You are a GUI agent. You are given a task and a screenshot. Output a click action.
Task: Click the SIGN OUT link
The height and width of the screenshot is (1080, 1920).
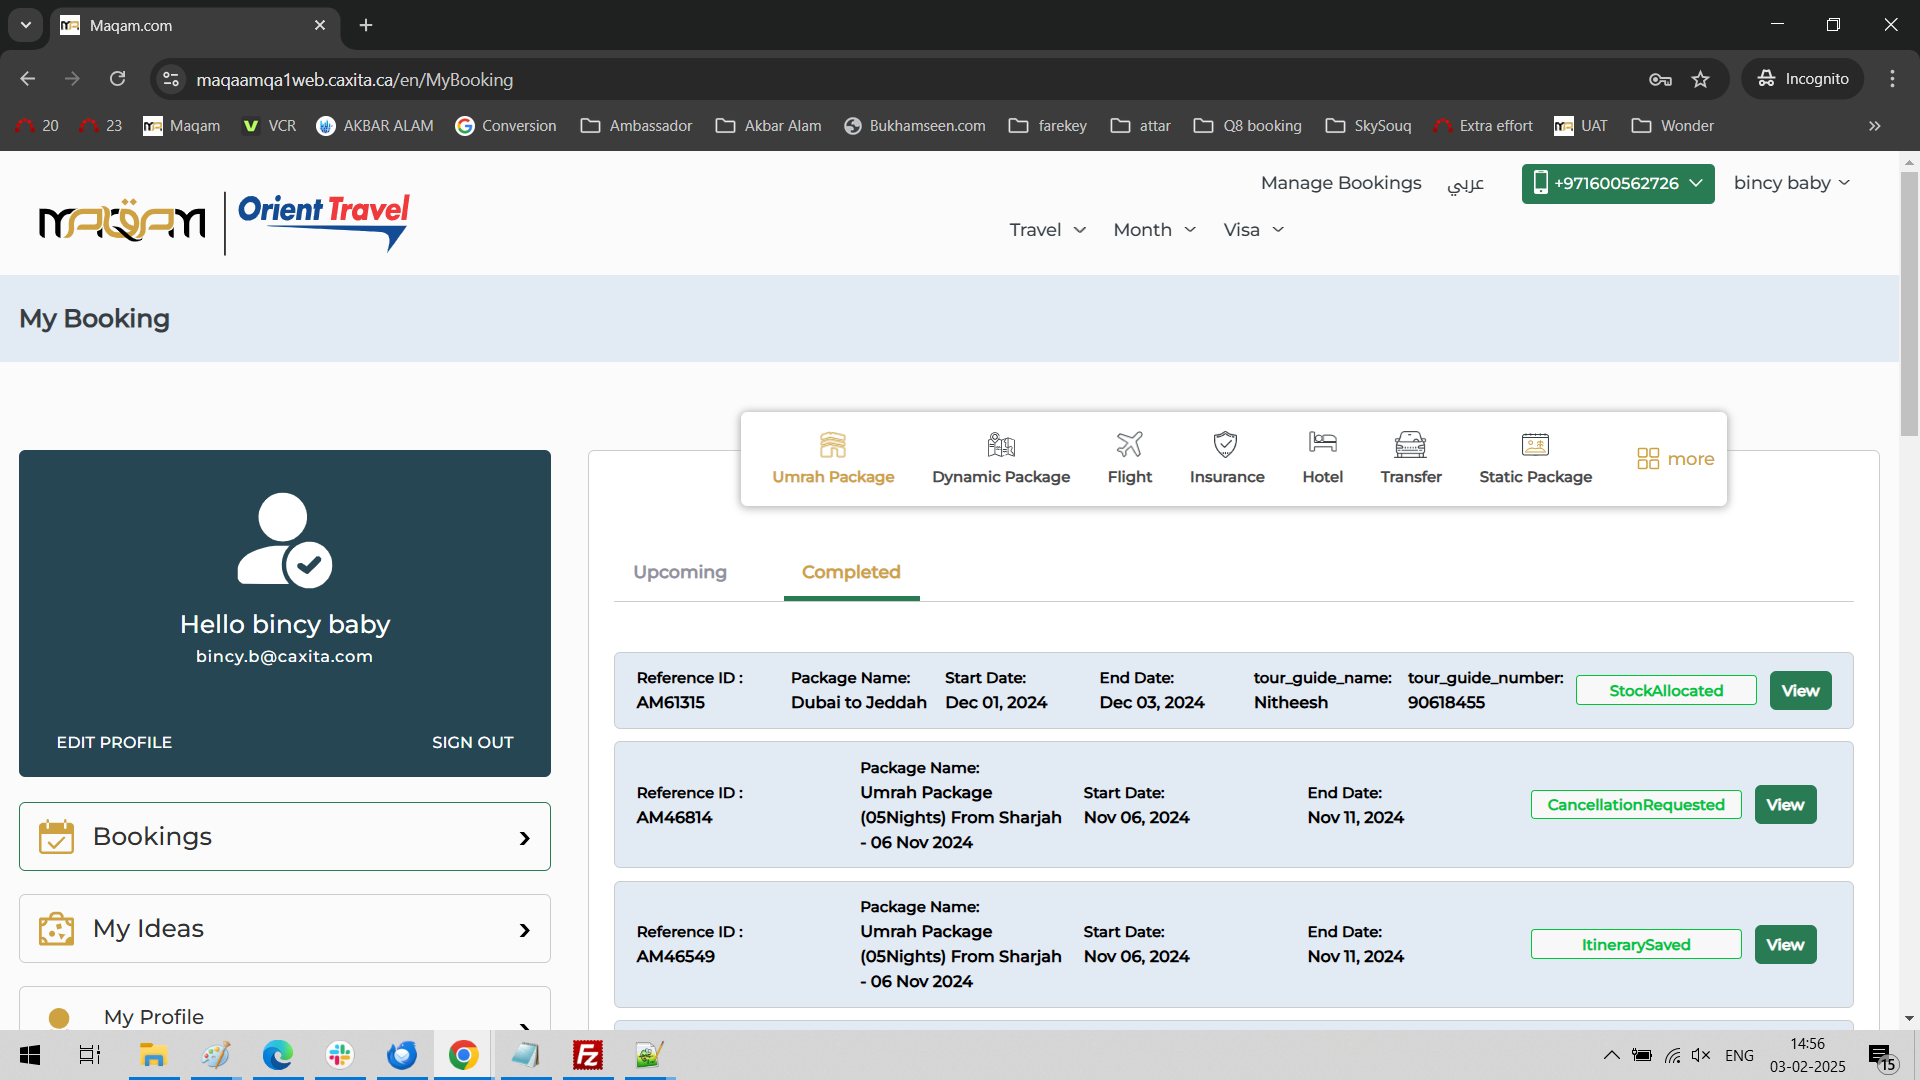click(472, 742)
